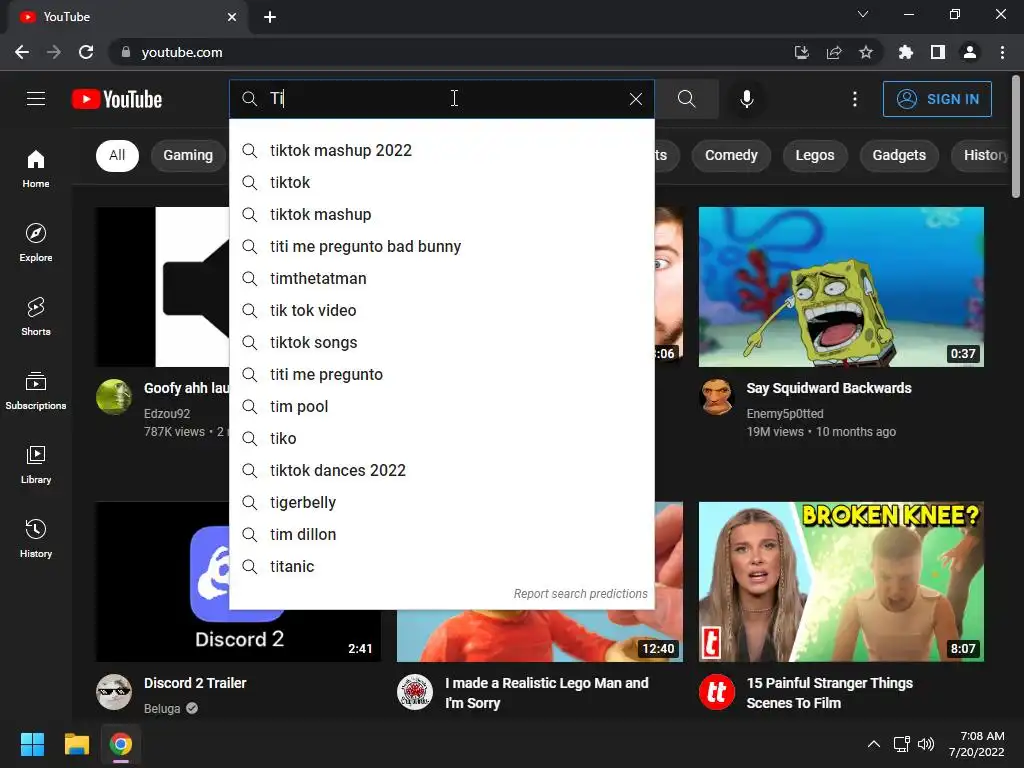Open Explore in the sidebar
Screen dimensions: 1024x768
[x=36, y=243]
